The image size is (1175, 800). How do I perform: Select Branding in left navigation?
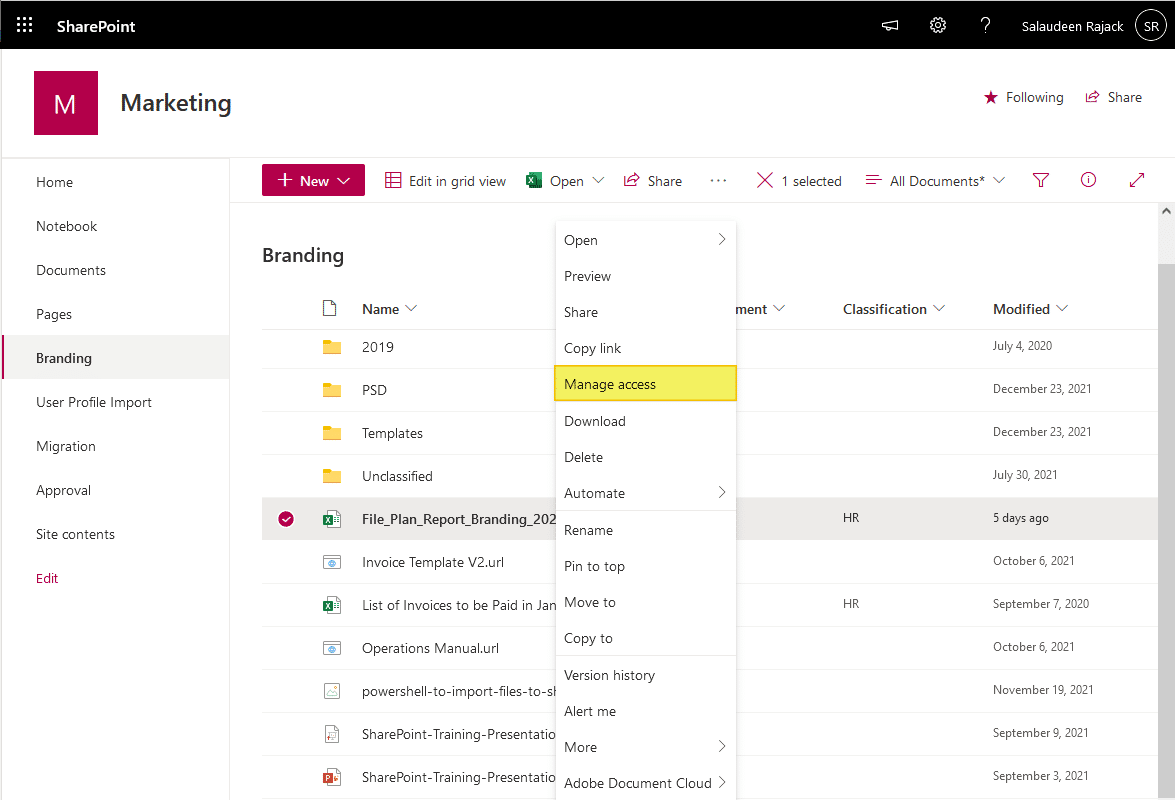coord(116,357)
